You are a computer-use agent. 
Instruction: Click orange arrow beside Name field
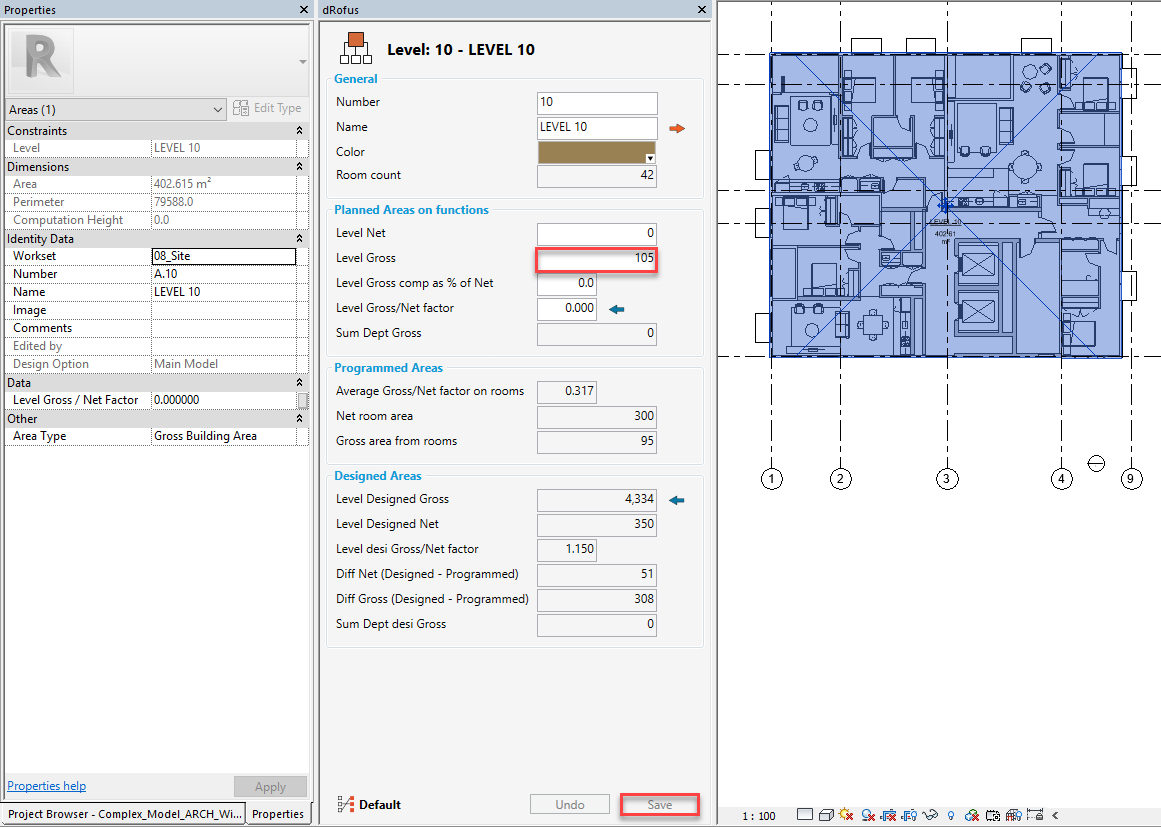tap(677, 128)
